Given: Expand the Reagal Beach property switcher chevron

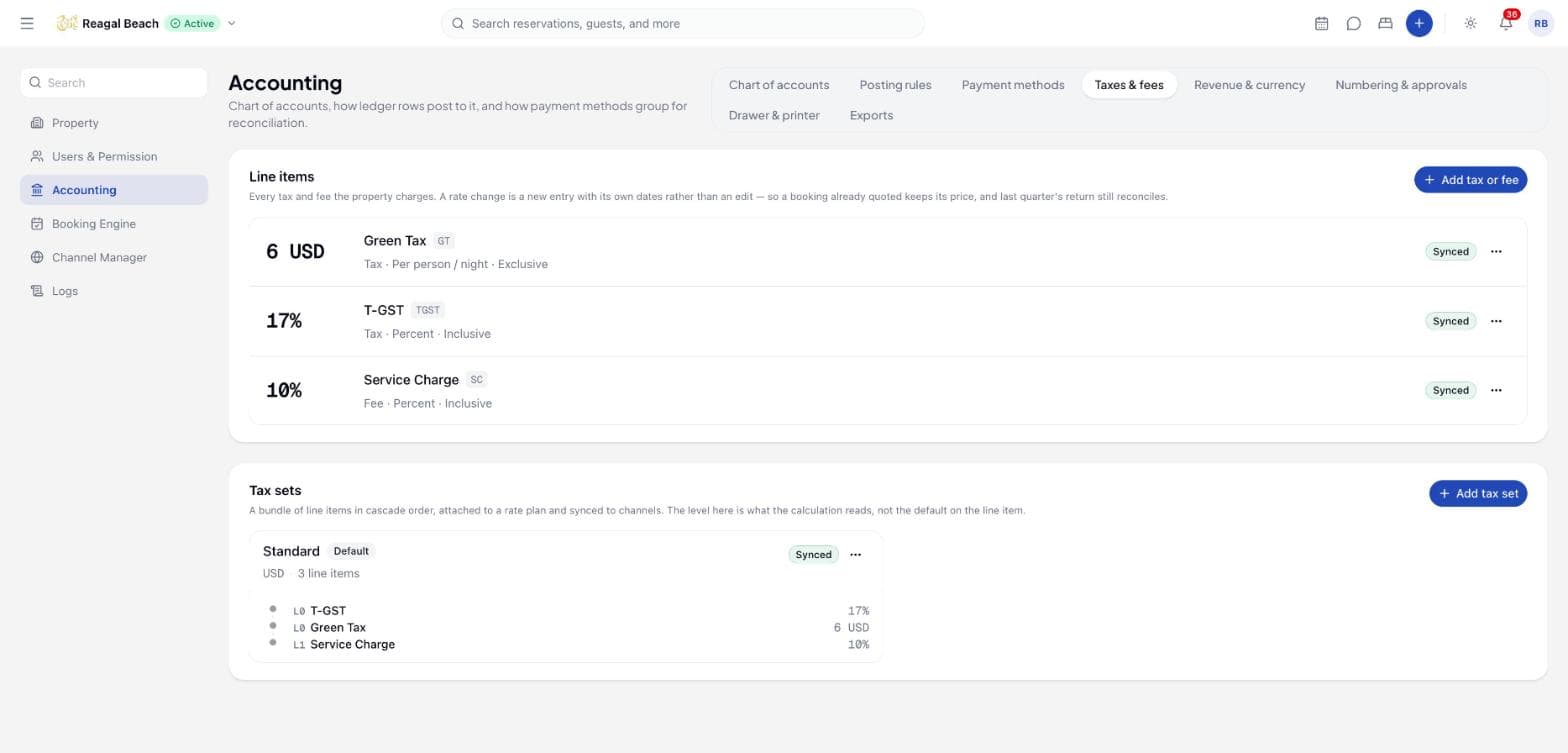Looking at the screenshot, I should click(232, 23).
